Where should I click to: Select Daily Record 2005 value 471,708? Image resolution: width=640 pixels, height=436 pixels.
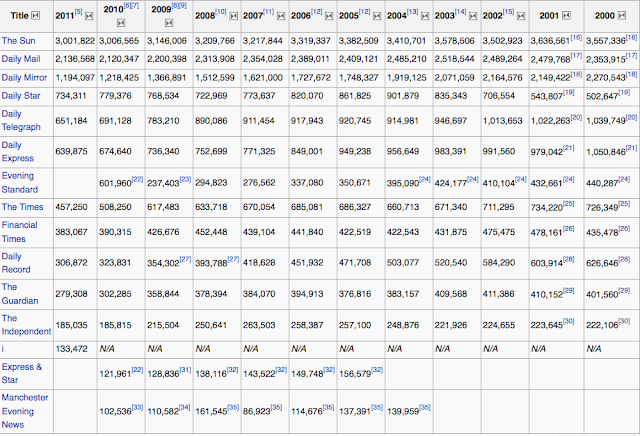[355, 263]
